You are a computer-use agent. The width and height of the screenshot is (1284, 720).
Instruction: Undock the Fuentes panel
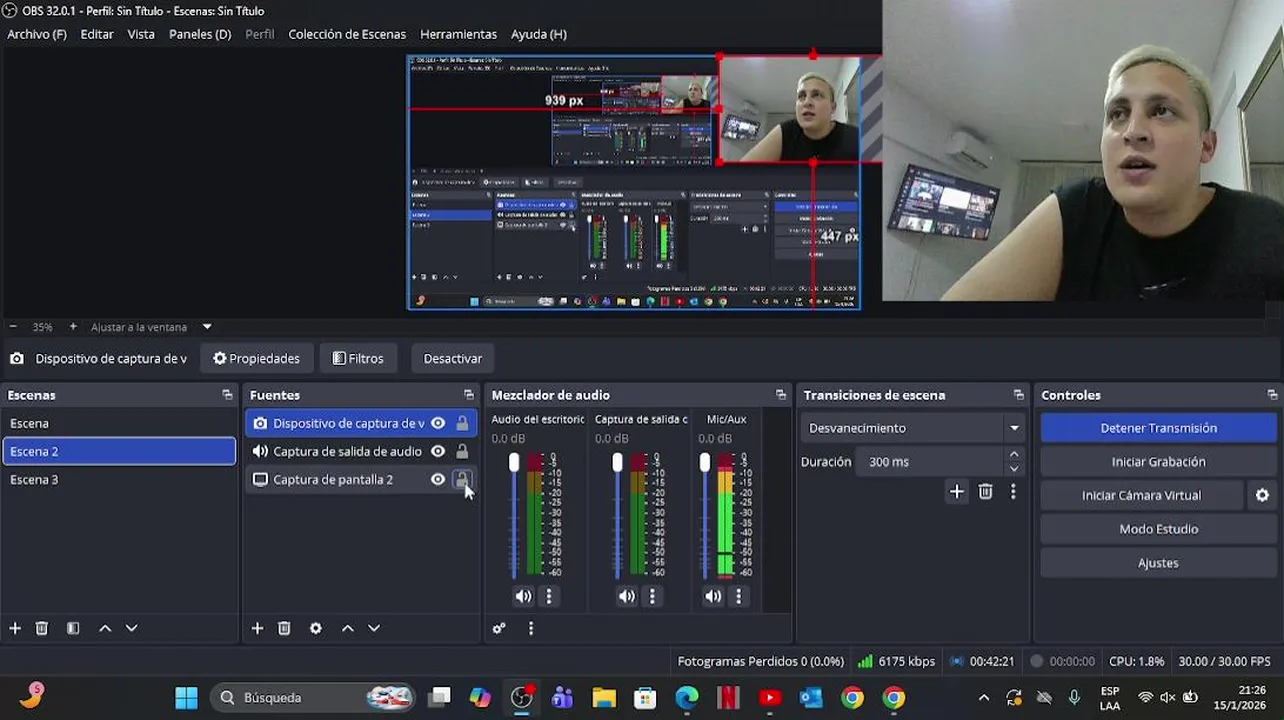point(469,395)
